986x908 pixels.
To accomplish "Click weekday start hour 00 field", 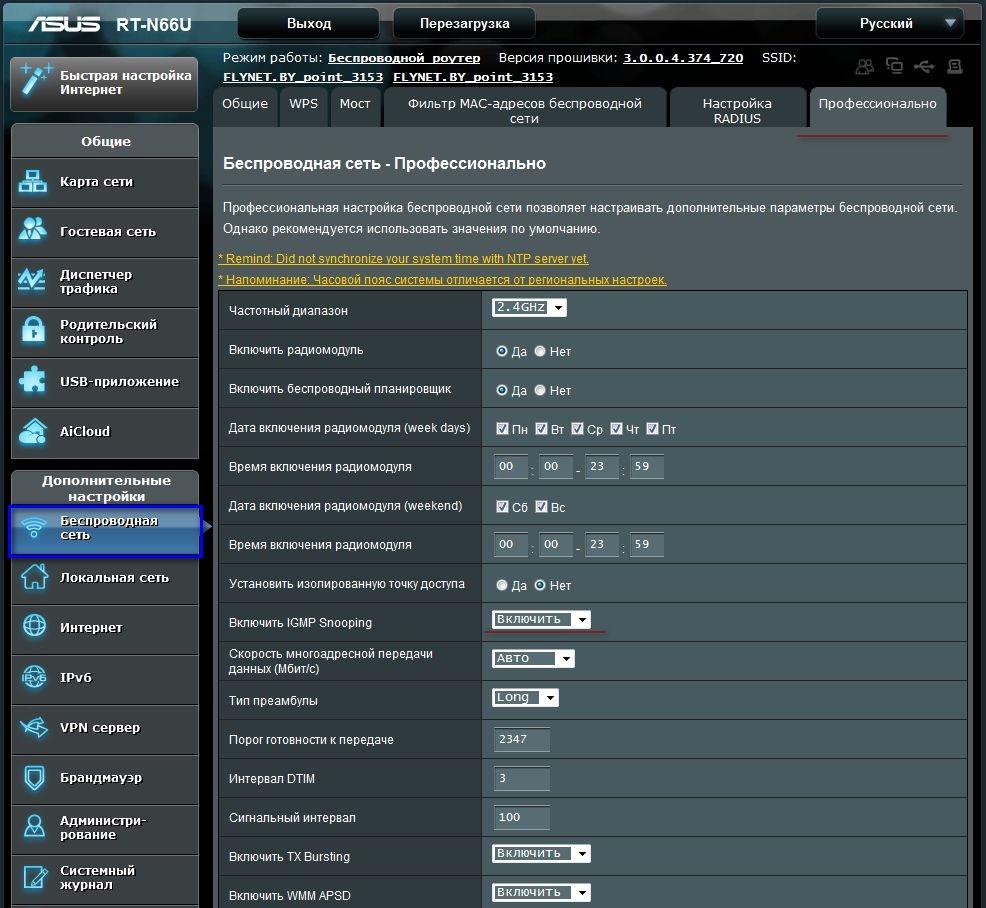I will [510, 467].
